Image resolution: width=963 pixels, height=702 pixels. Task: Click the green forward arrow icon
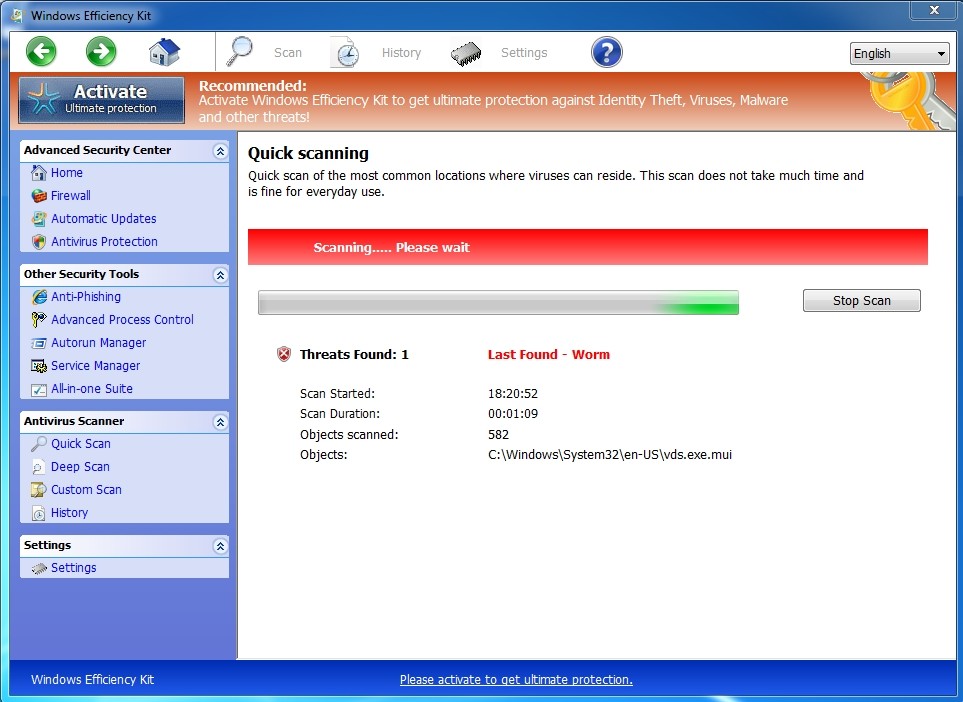coord(101,52)
